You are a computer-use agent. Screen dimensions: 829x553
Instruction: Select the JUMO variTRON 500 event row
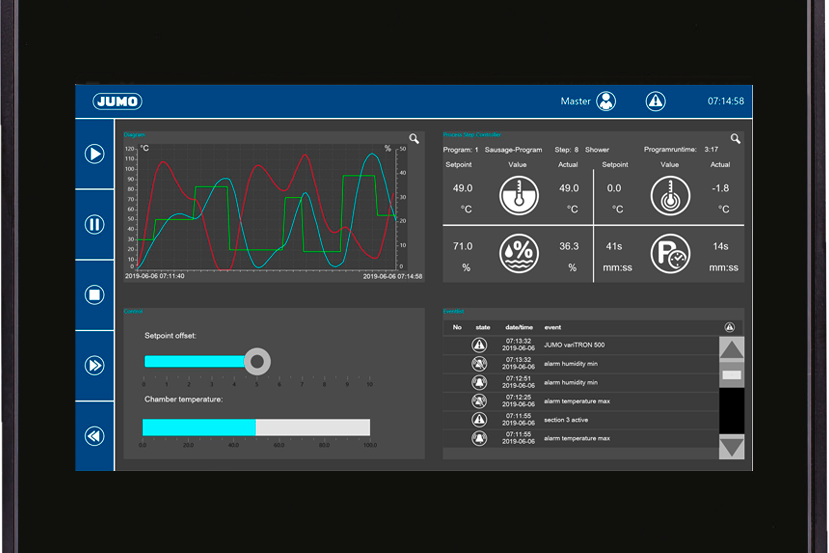(581, 345)
